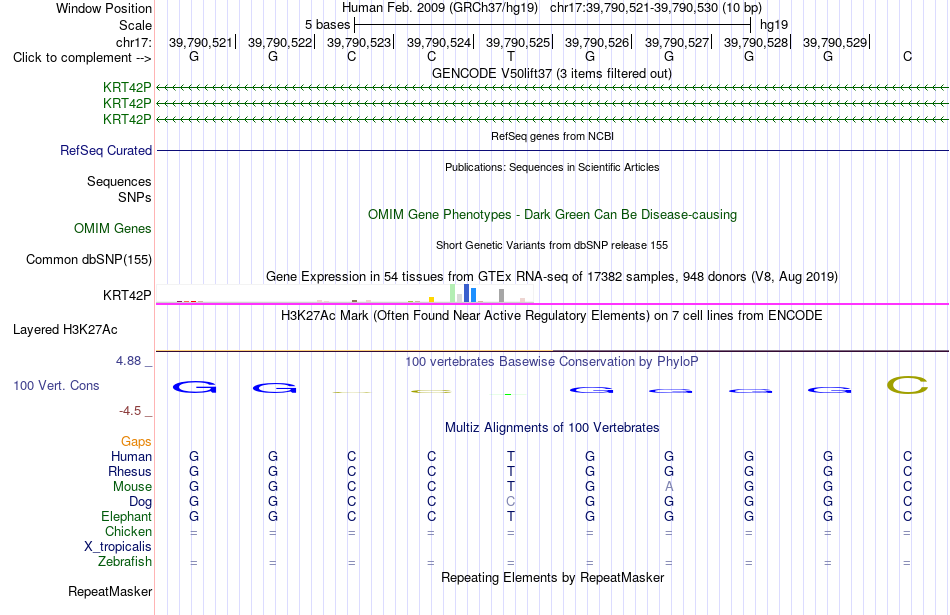Click the SNPs track label

(x=135, y=197)
